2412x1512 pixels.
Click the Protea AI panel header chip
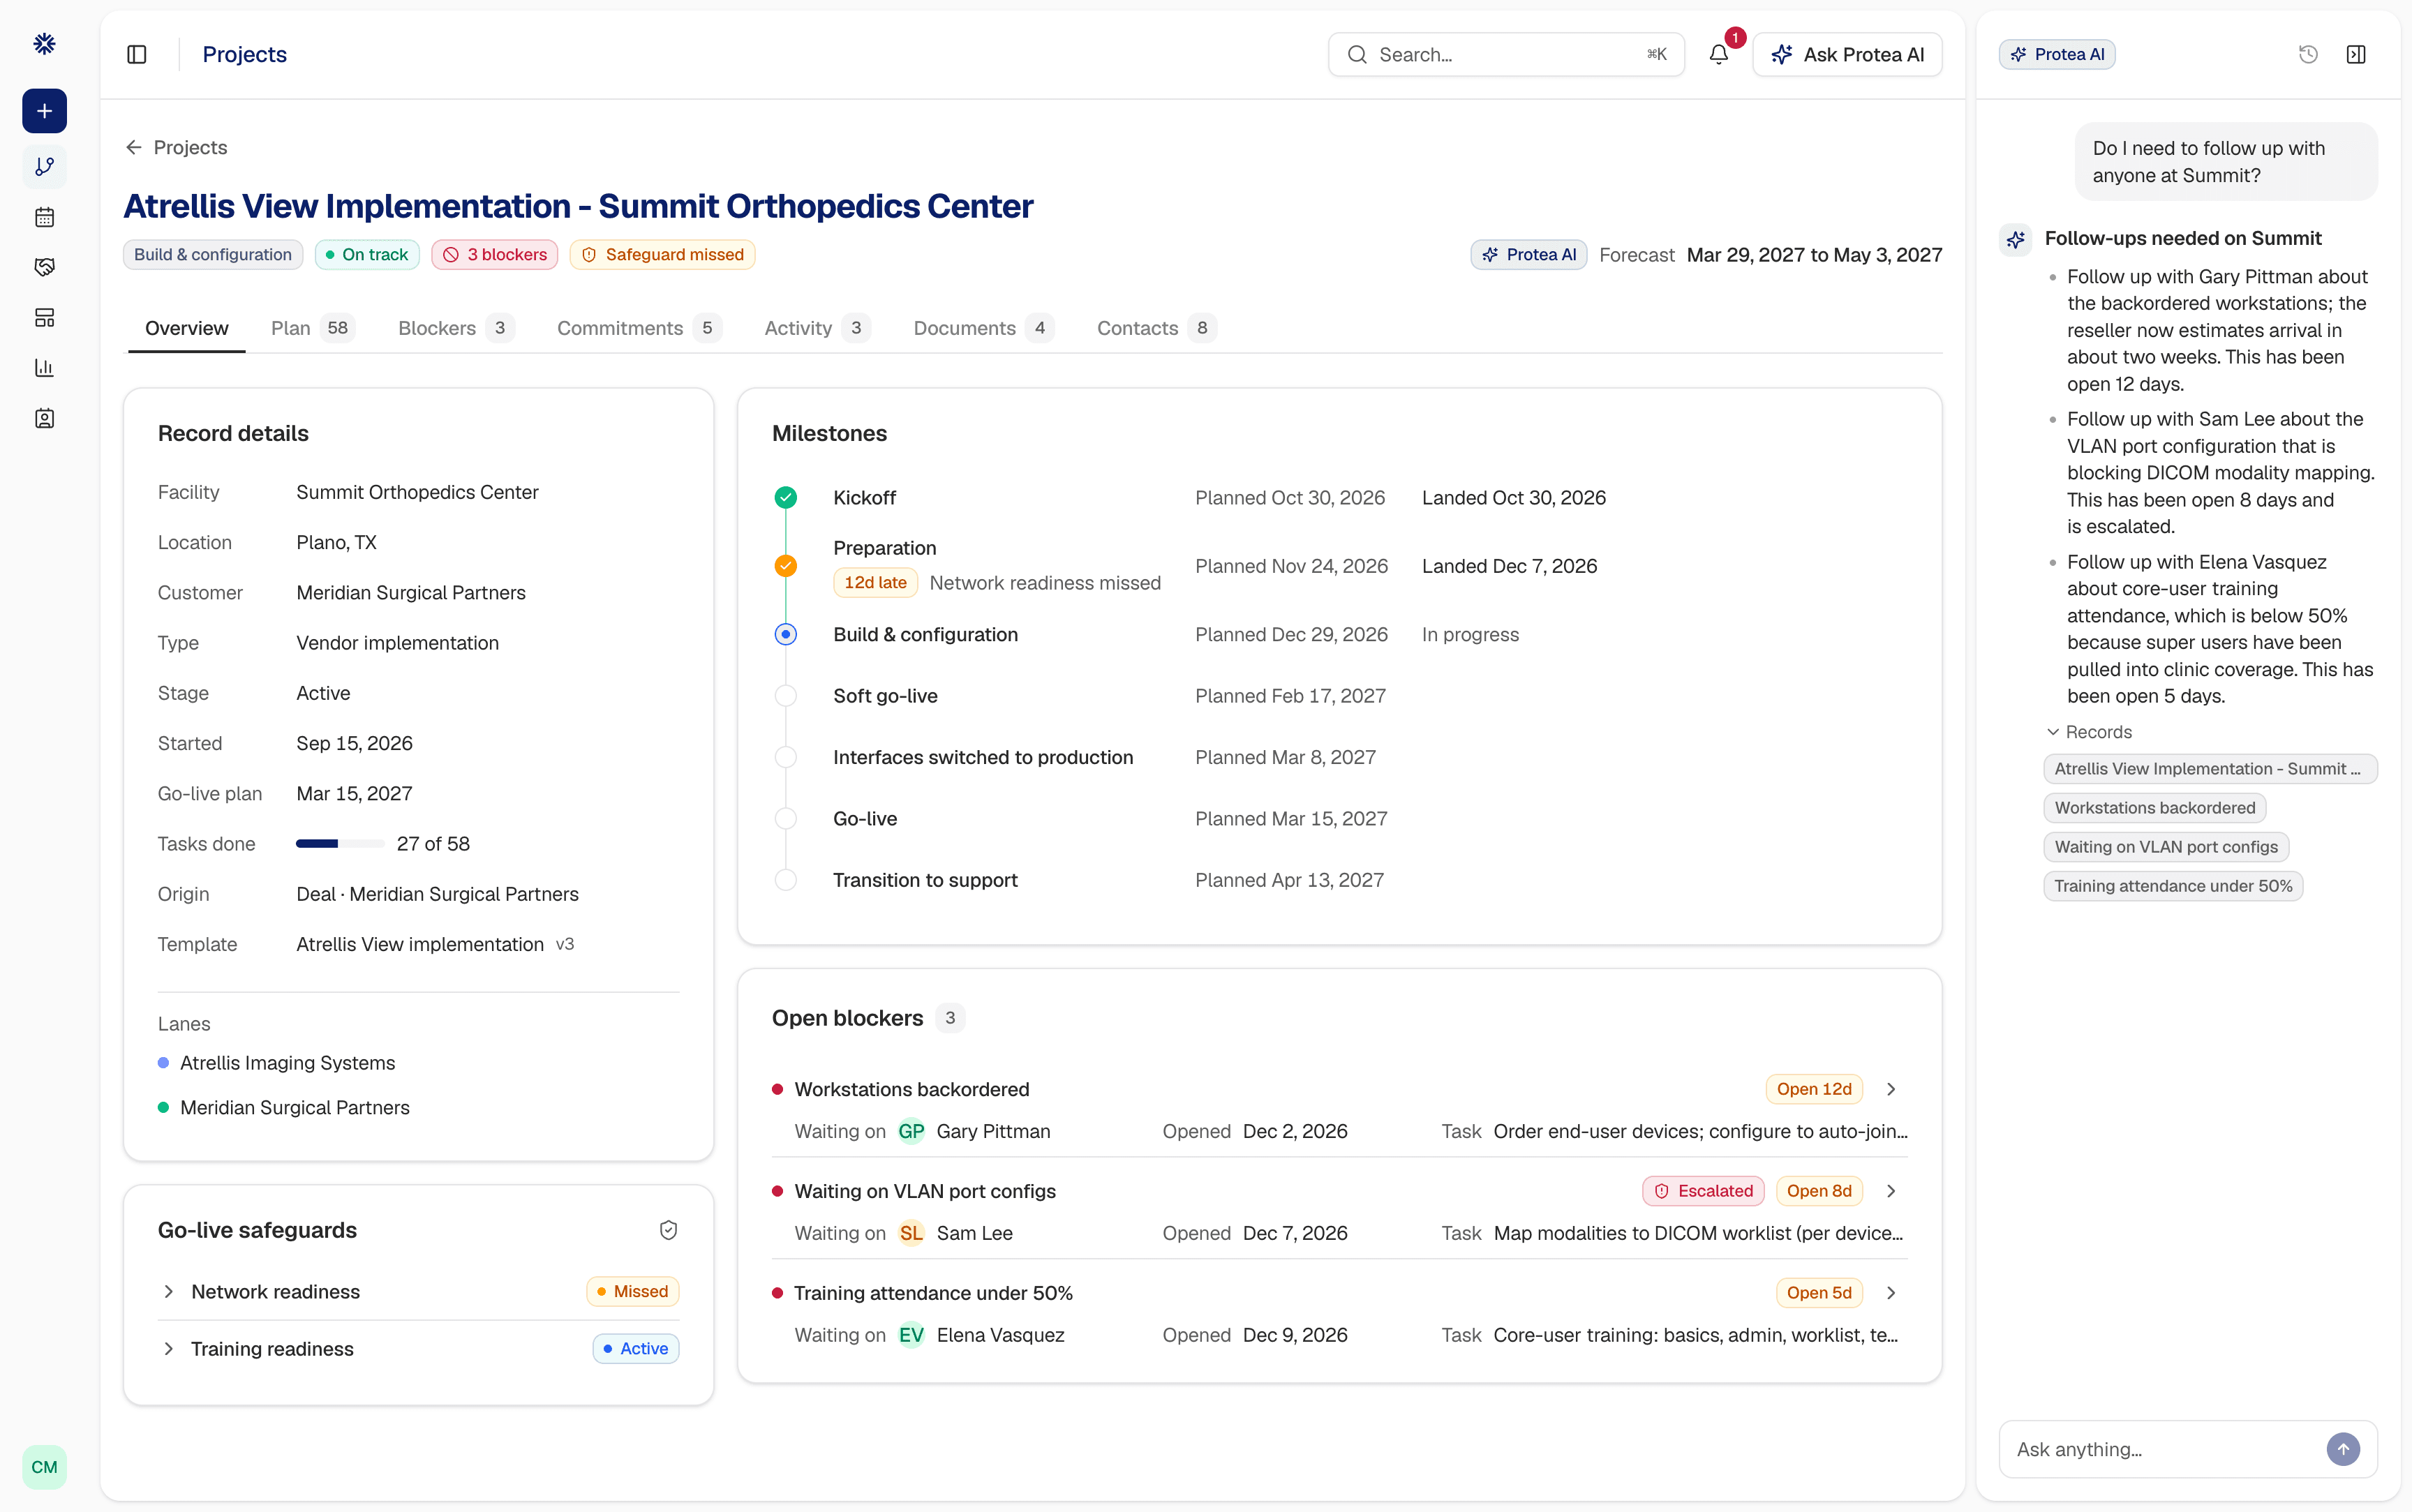2057,55
